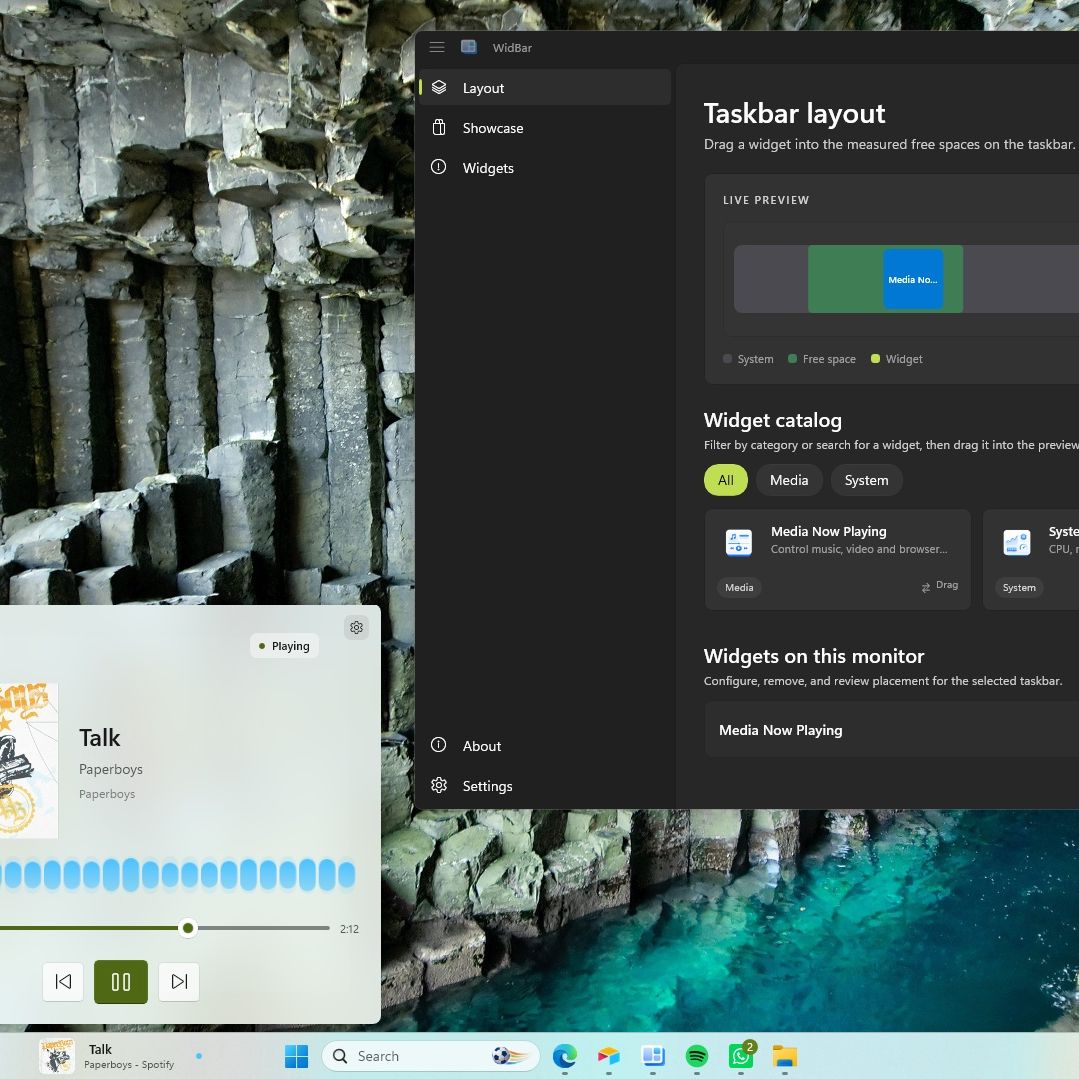This screenshot has width=1079, height=1079.
Task: Skip to the previous track
Action: click(x=63, y=981)
